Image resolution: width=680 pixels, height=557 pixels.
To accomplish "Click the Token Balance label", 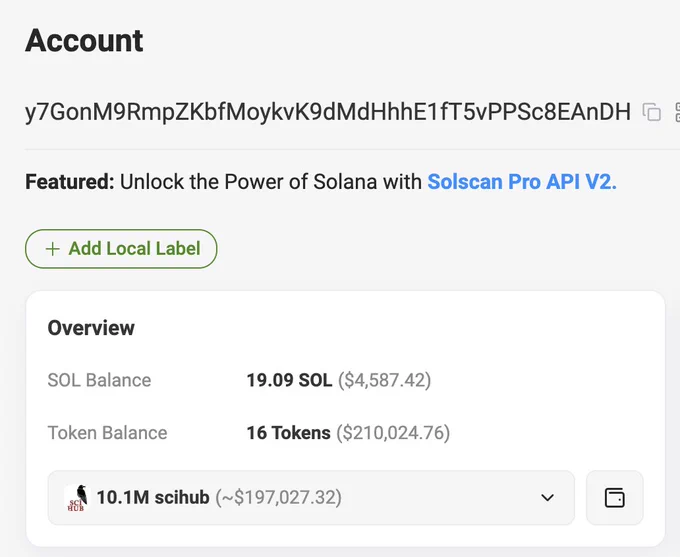I will 107,433.
